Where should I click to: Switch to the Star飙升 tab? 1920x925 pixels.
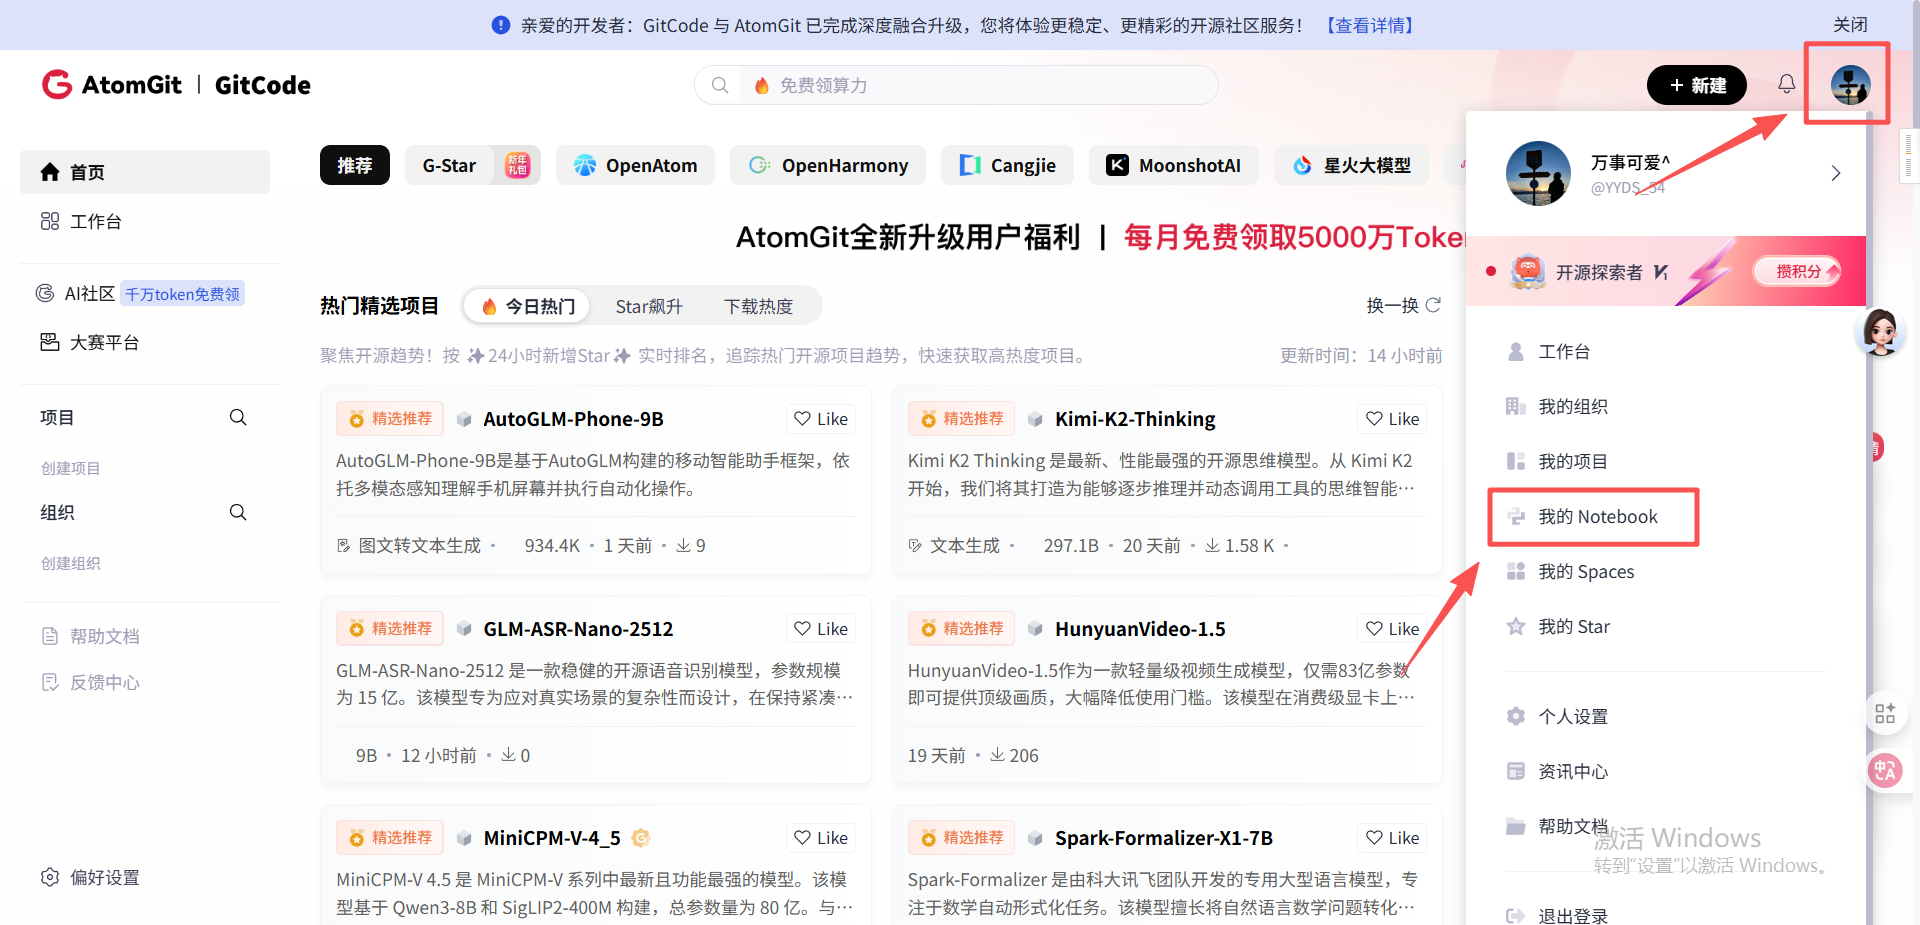pos(649,306)
